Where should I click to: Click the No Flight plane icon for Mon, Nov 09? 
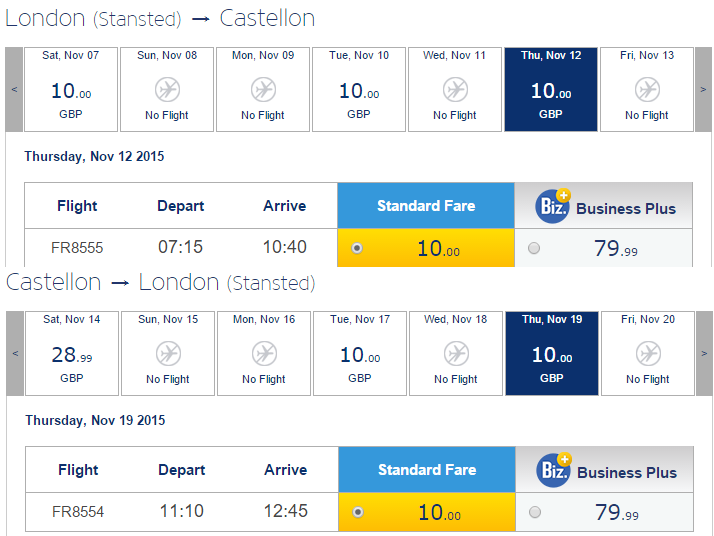(263, 90)
